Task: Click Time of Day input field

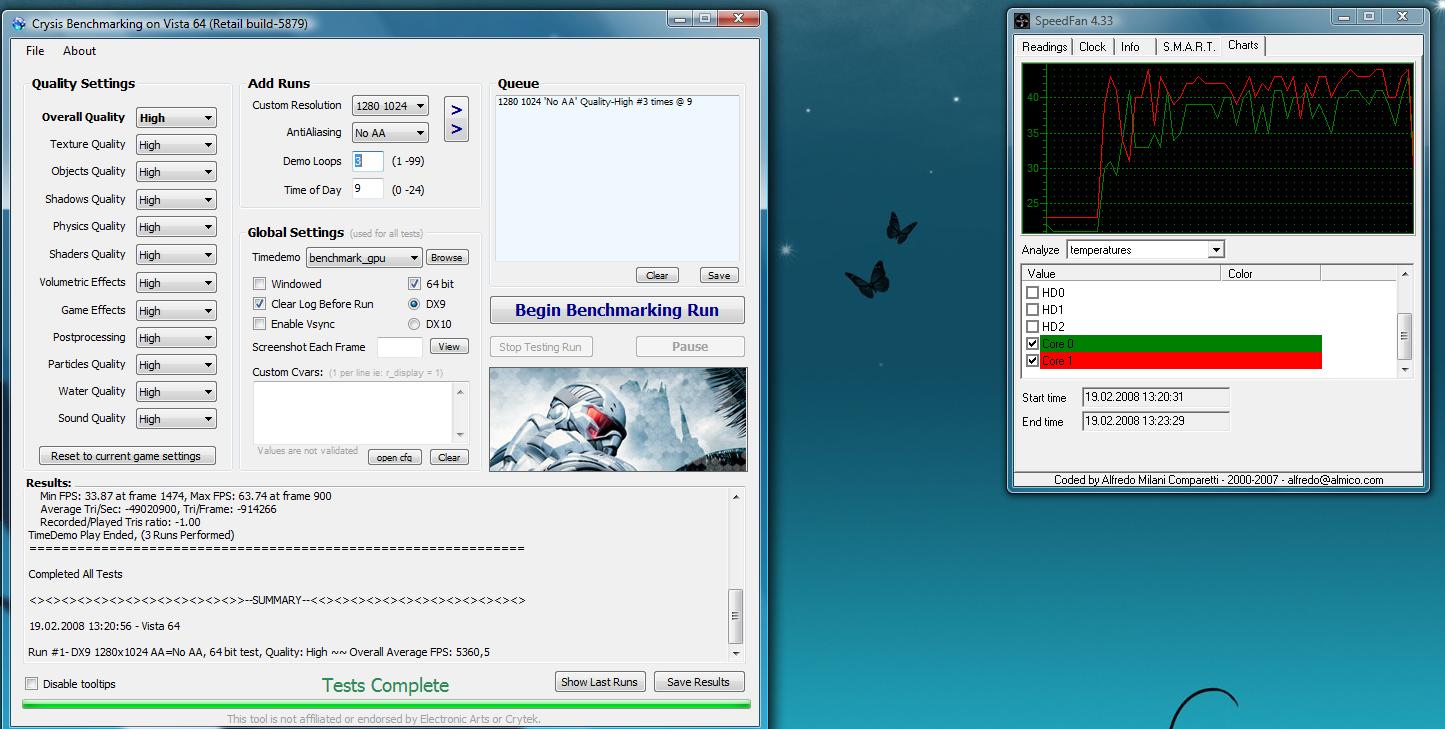Action: click(x=368, y=188)
